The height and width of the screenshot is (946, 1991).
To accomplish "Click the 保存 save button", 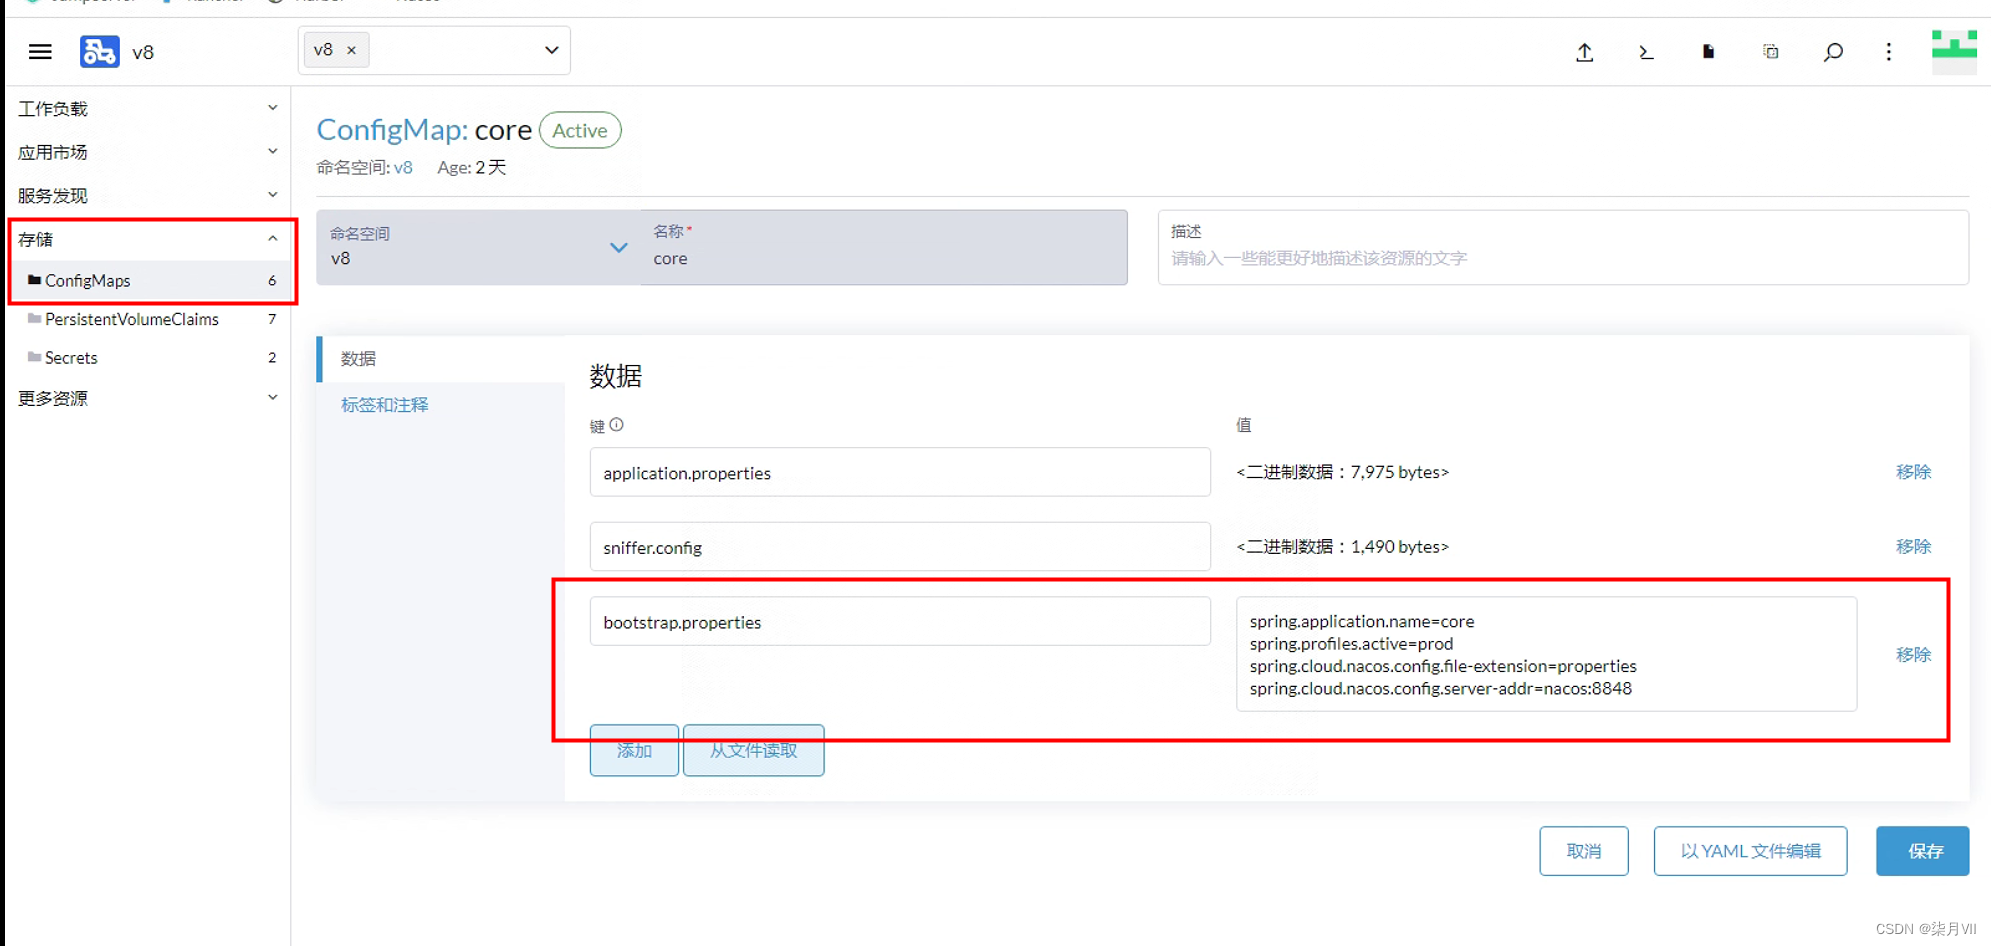I will pos(1923,851).
